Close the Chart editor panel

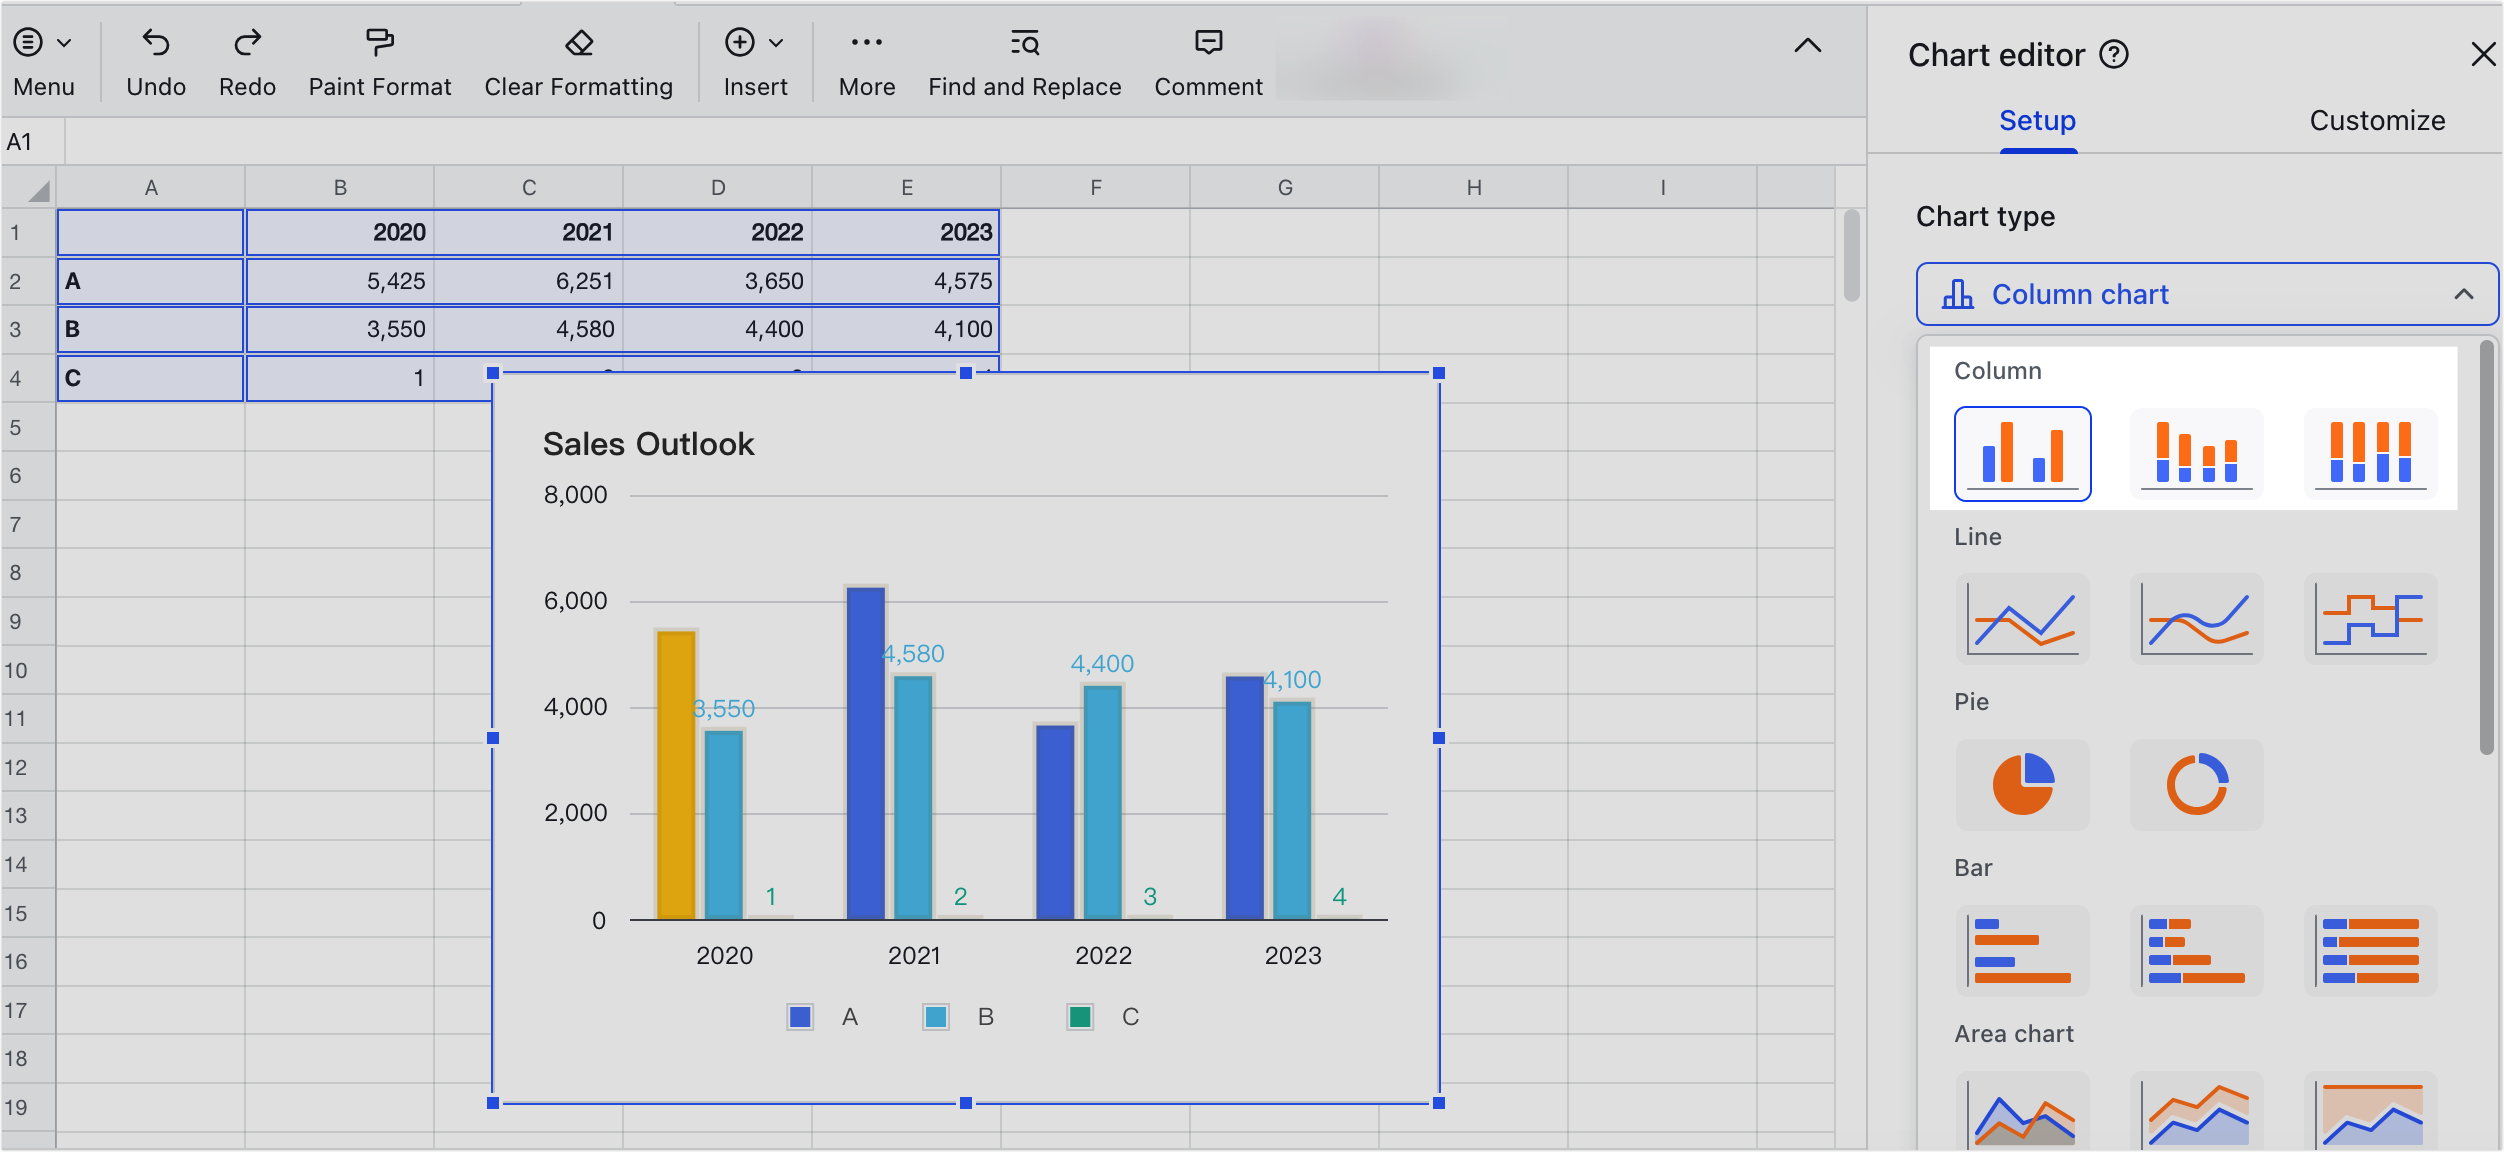[2483, 55]
